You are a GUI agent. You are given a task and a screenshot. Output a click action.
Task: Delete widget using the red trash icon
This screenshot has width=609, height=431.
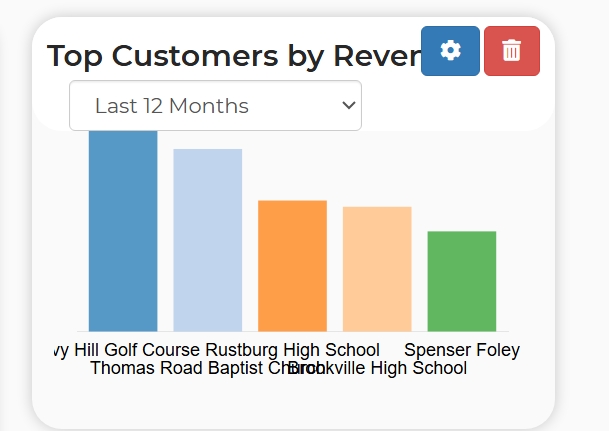[x=512, y=50]
